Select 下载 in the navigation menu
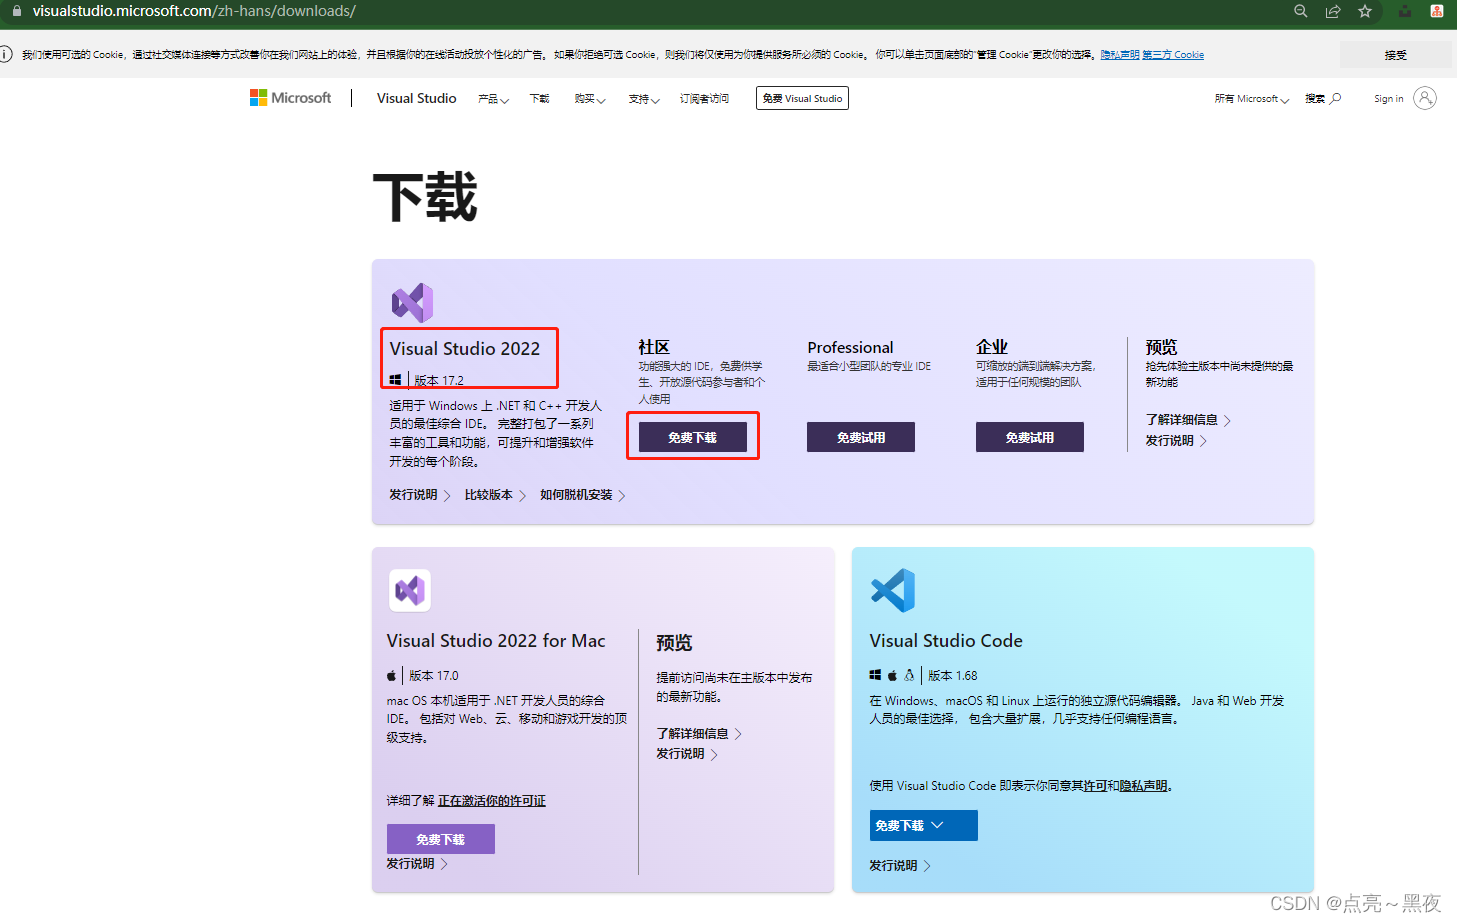The height and width of the screenshot is (923, 1457). [538, 99]
